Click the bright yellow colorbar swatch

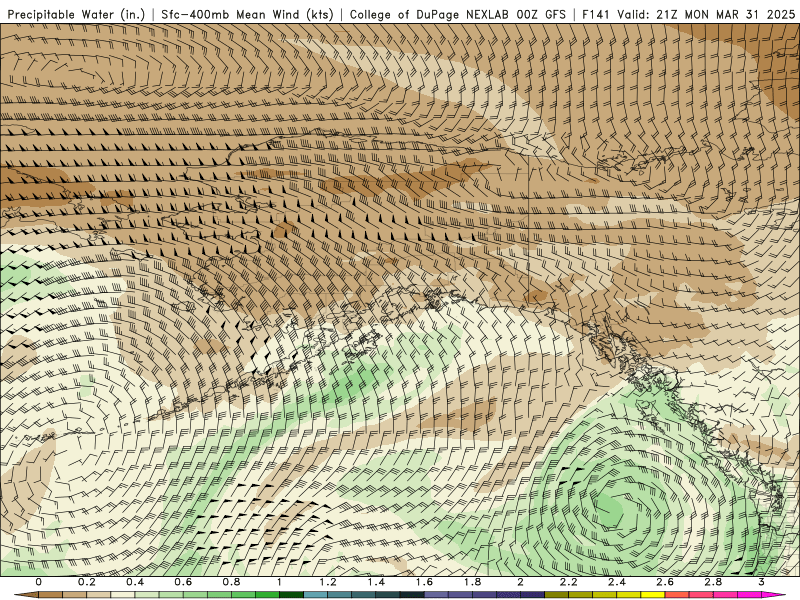653,594
